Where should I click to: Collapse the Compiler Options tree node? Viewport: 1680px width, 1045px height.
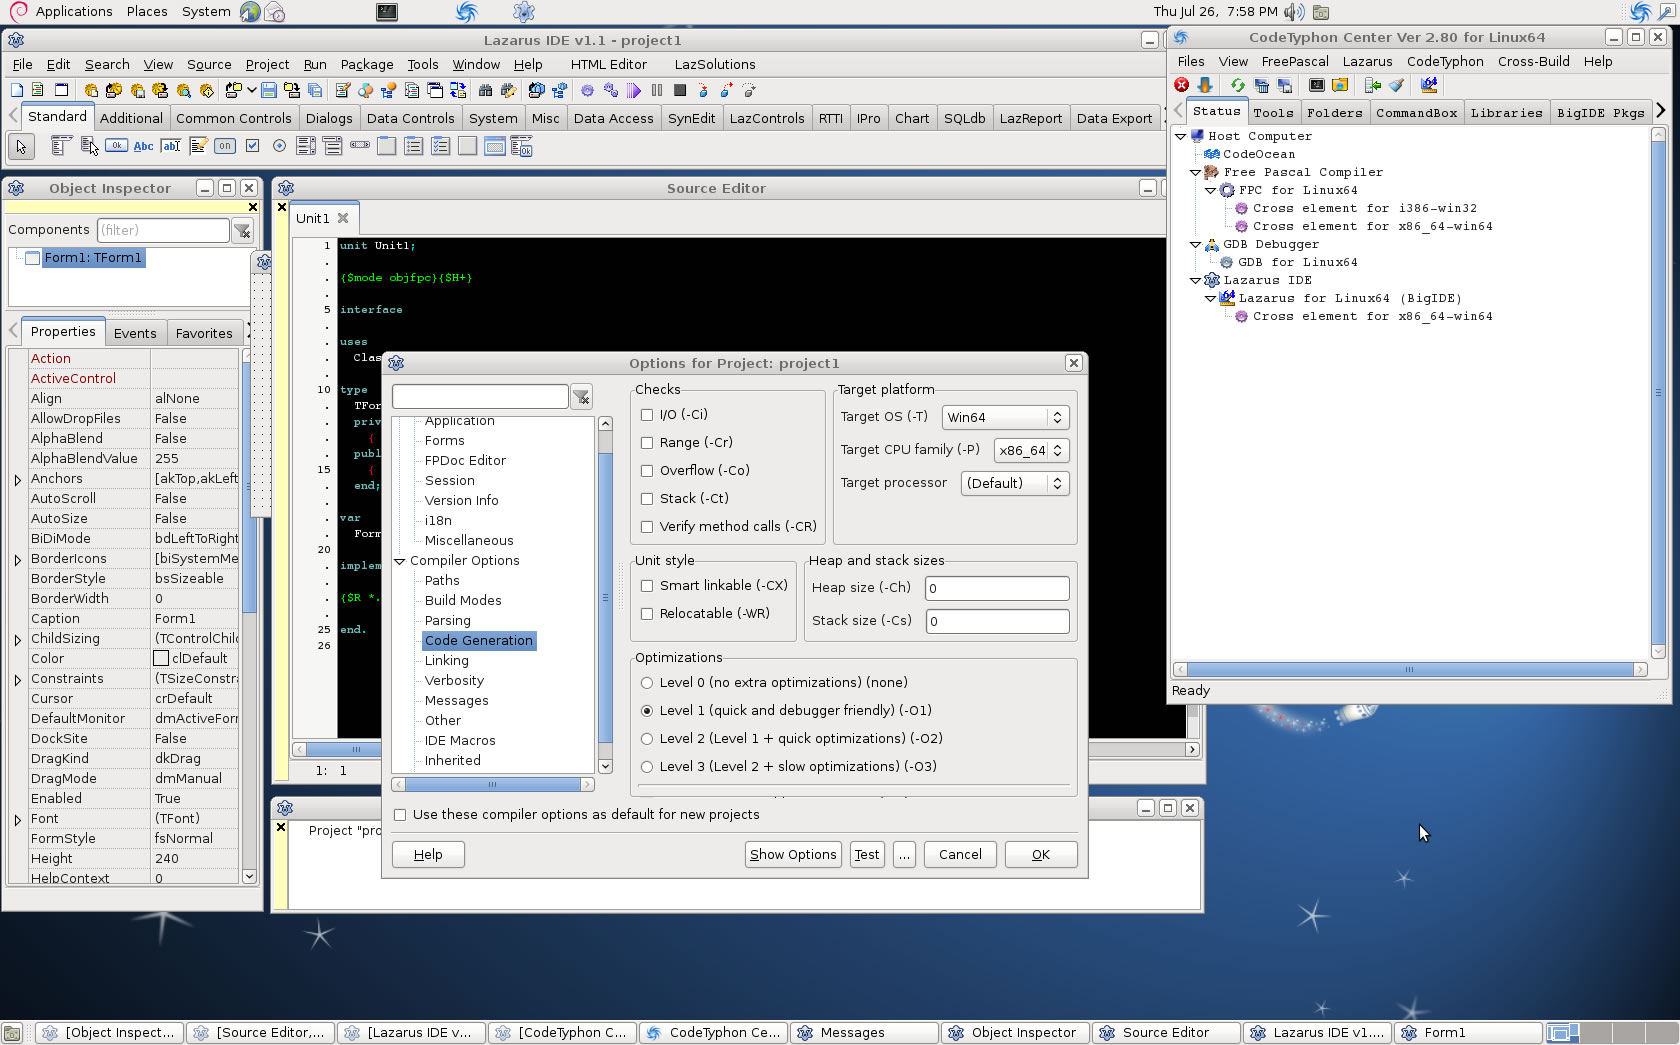tap(400, 561)
